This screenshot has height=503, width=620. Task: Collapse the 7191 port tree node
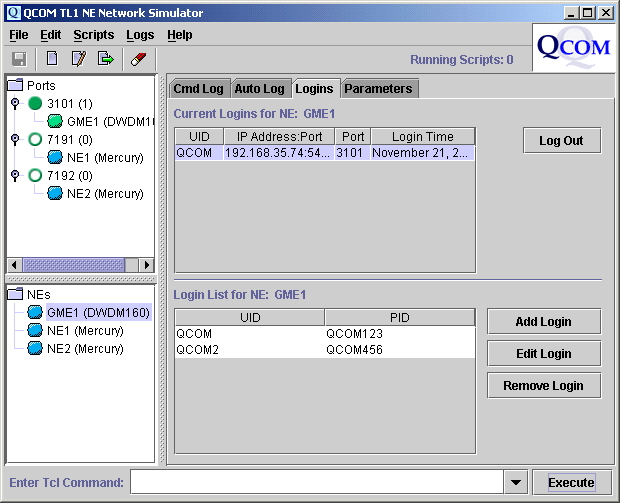click(x=15, y=140)
